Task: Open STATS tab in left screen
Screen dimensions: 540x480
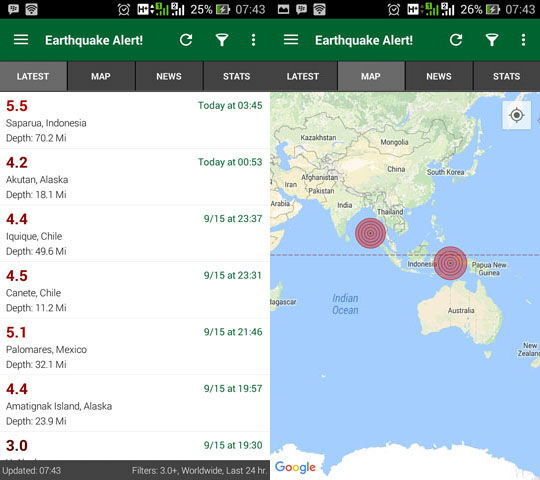Action: 237,76
